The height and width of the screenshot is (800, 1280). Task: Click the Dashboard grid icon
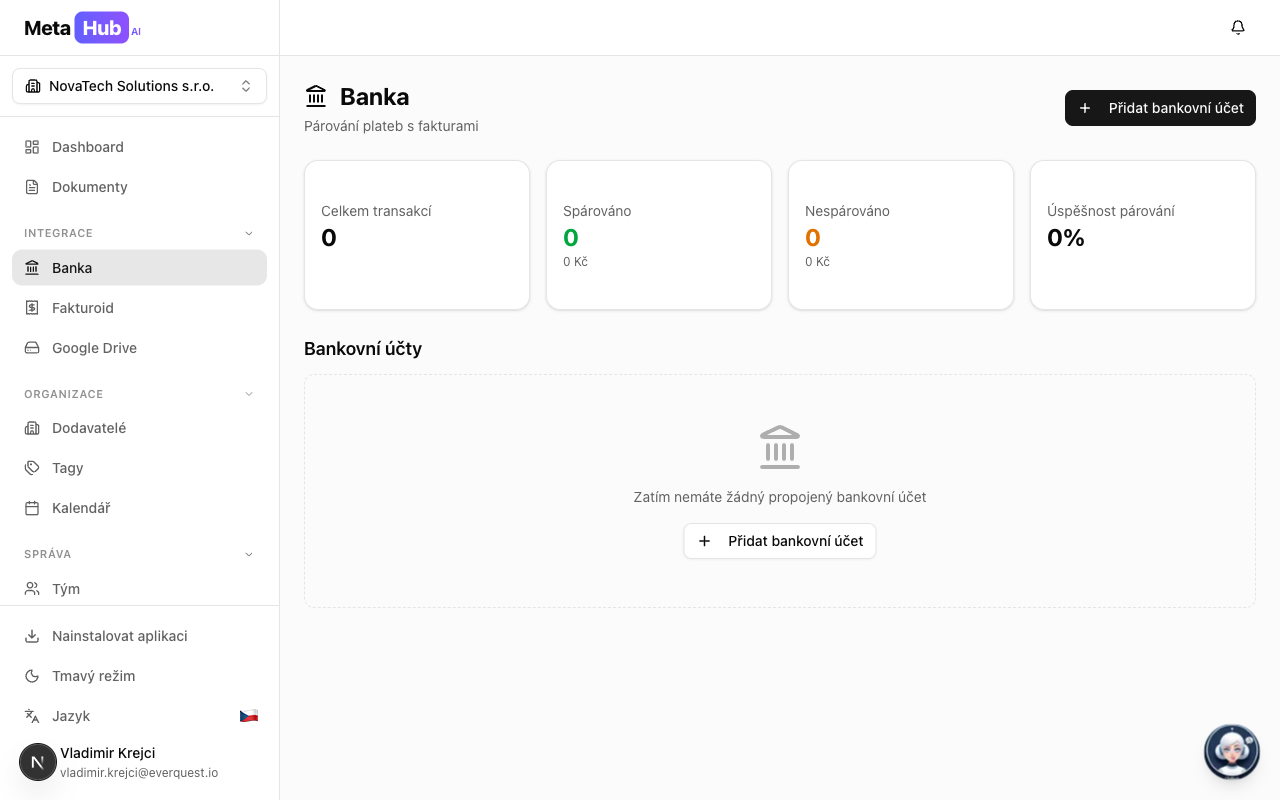[x=32, y=147]
